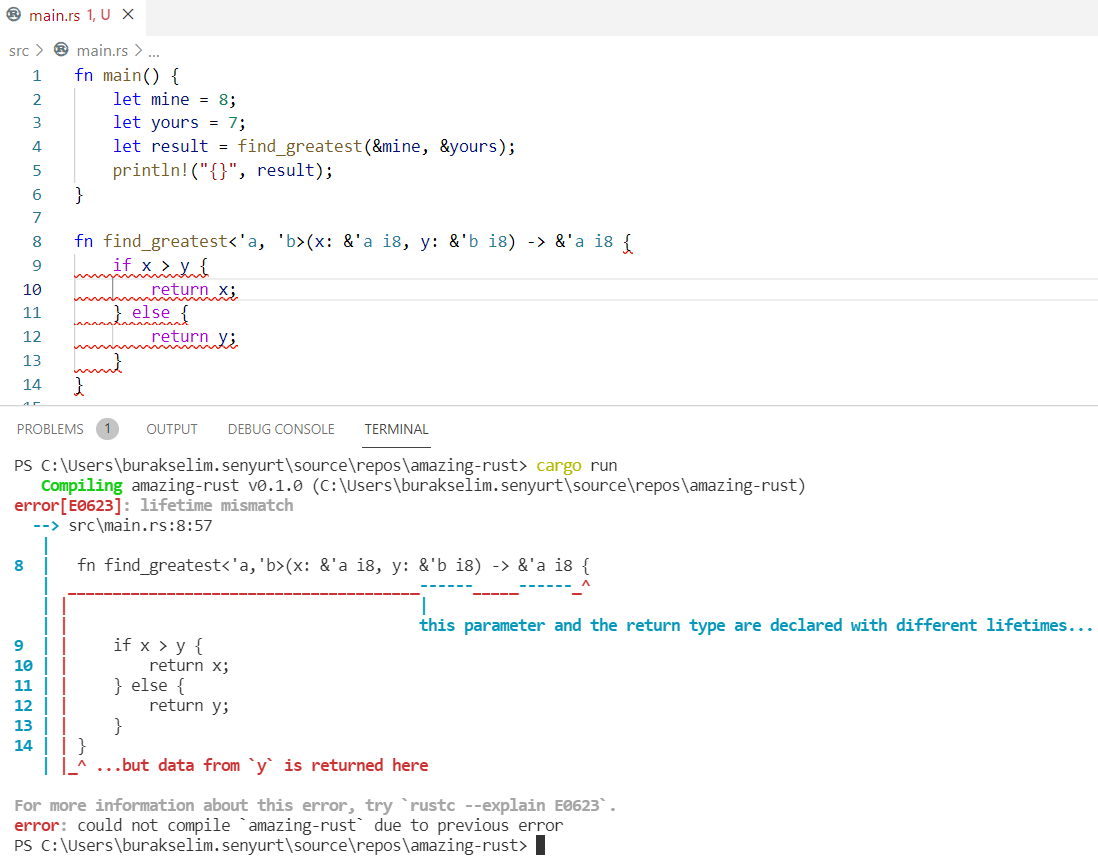Focus the terminal prompt at the cursor block
Screen dimensions: 1098x859
[540, 845]
